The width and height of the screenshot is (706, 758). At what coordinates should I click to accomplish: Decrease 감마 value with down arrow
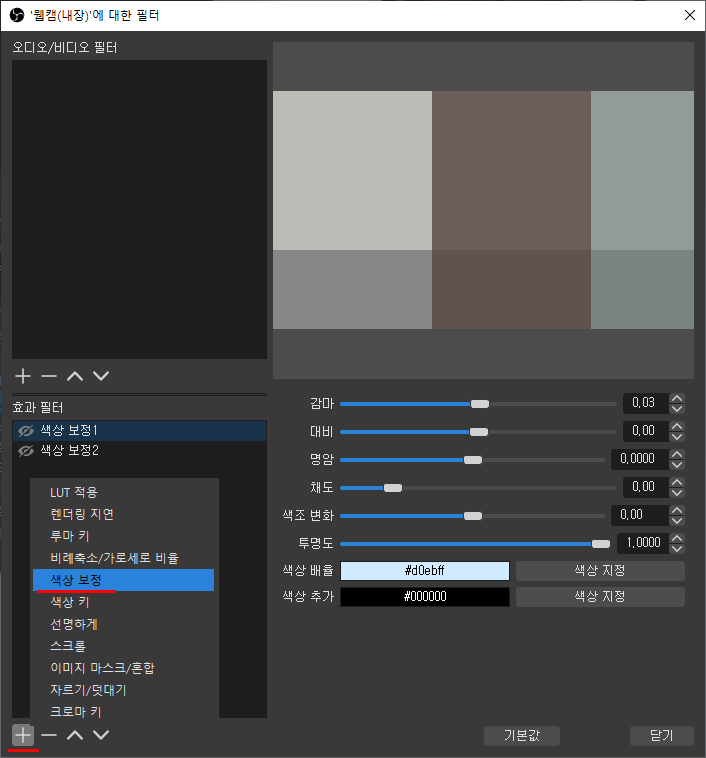click(x=677, y=409)
